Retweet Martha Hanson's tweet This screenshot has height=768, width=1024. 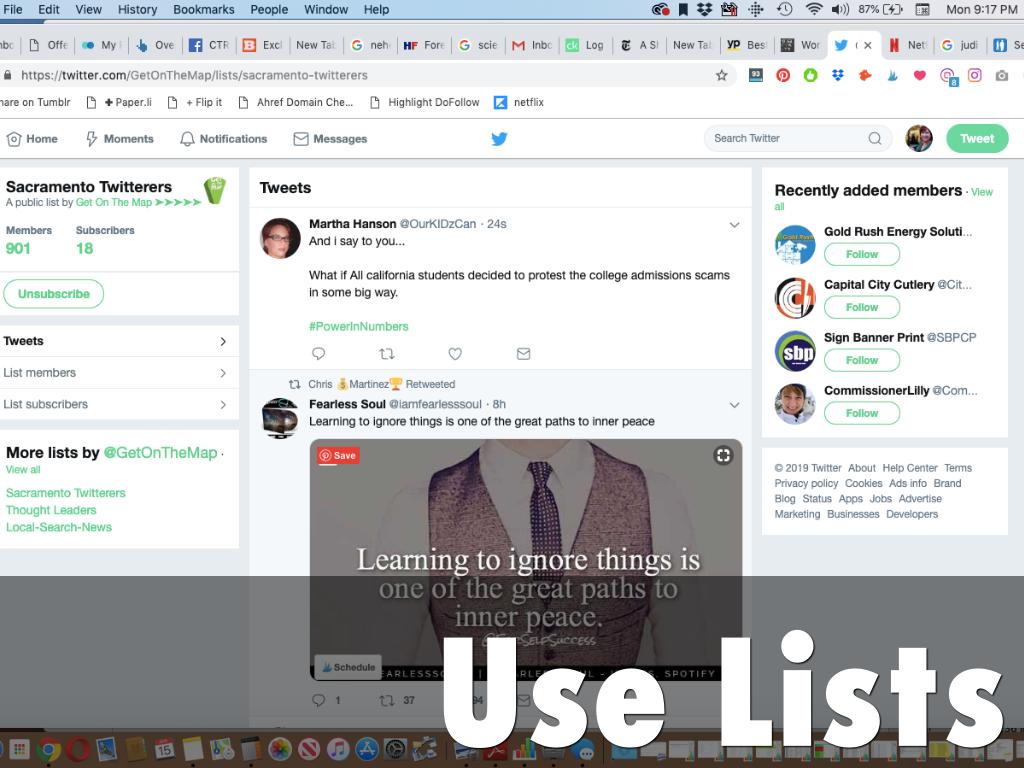(387, 354)
